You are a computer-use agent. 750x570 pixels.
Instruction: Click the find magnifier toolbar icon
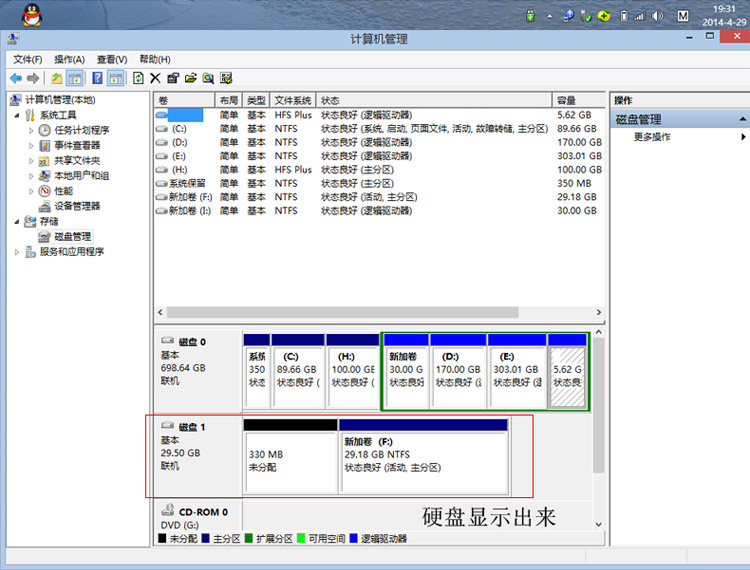pyautogui.click(x=208, y=78)
